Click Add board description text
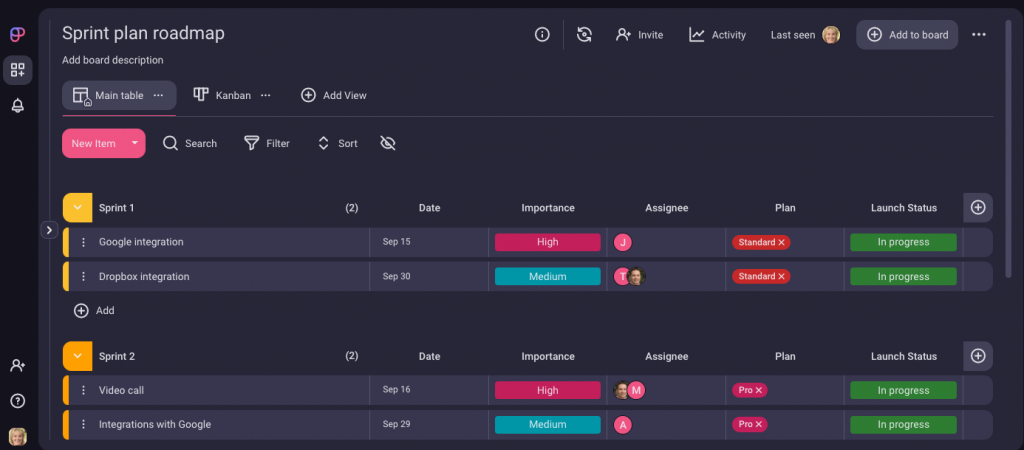This screenshot has height=450, width=1024. point(113,60)
